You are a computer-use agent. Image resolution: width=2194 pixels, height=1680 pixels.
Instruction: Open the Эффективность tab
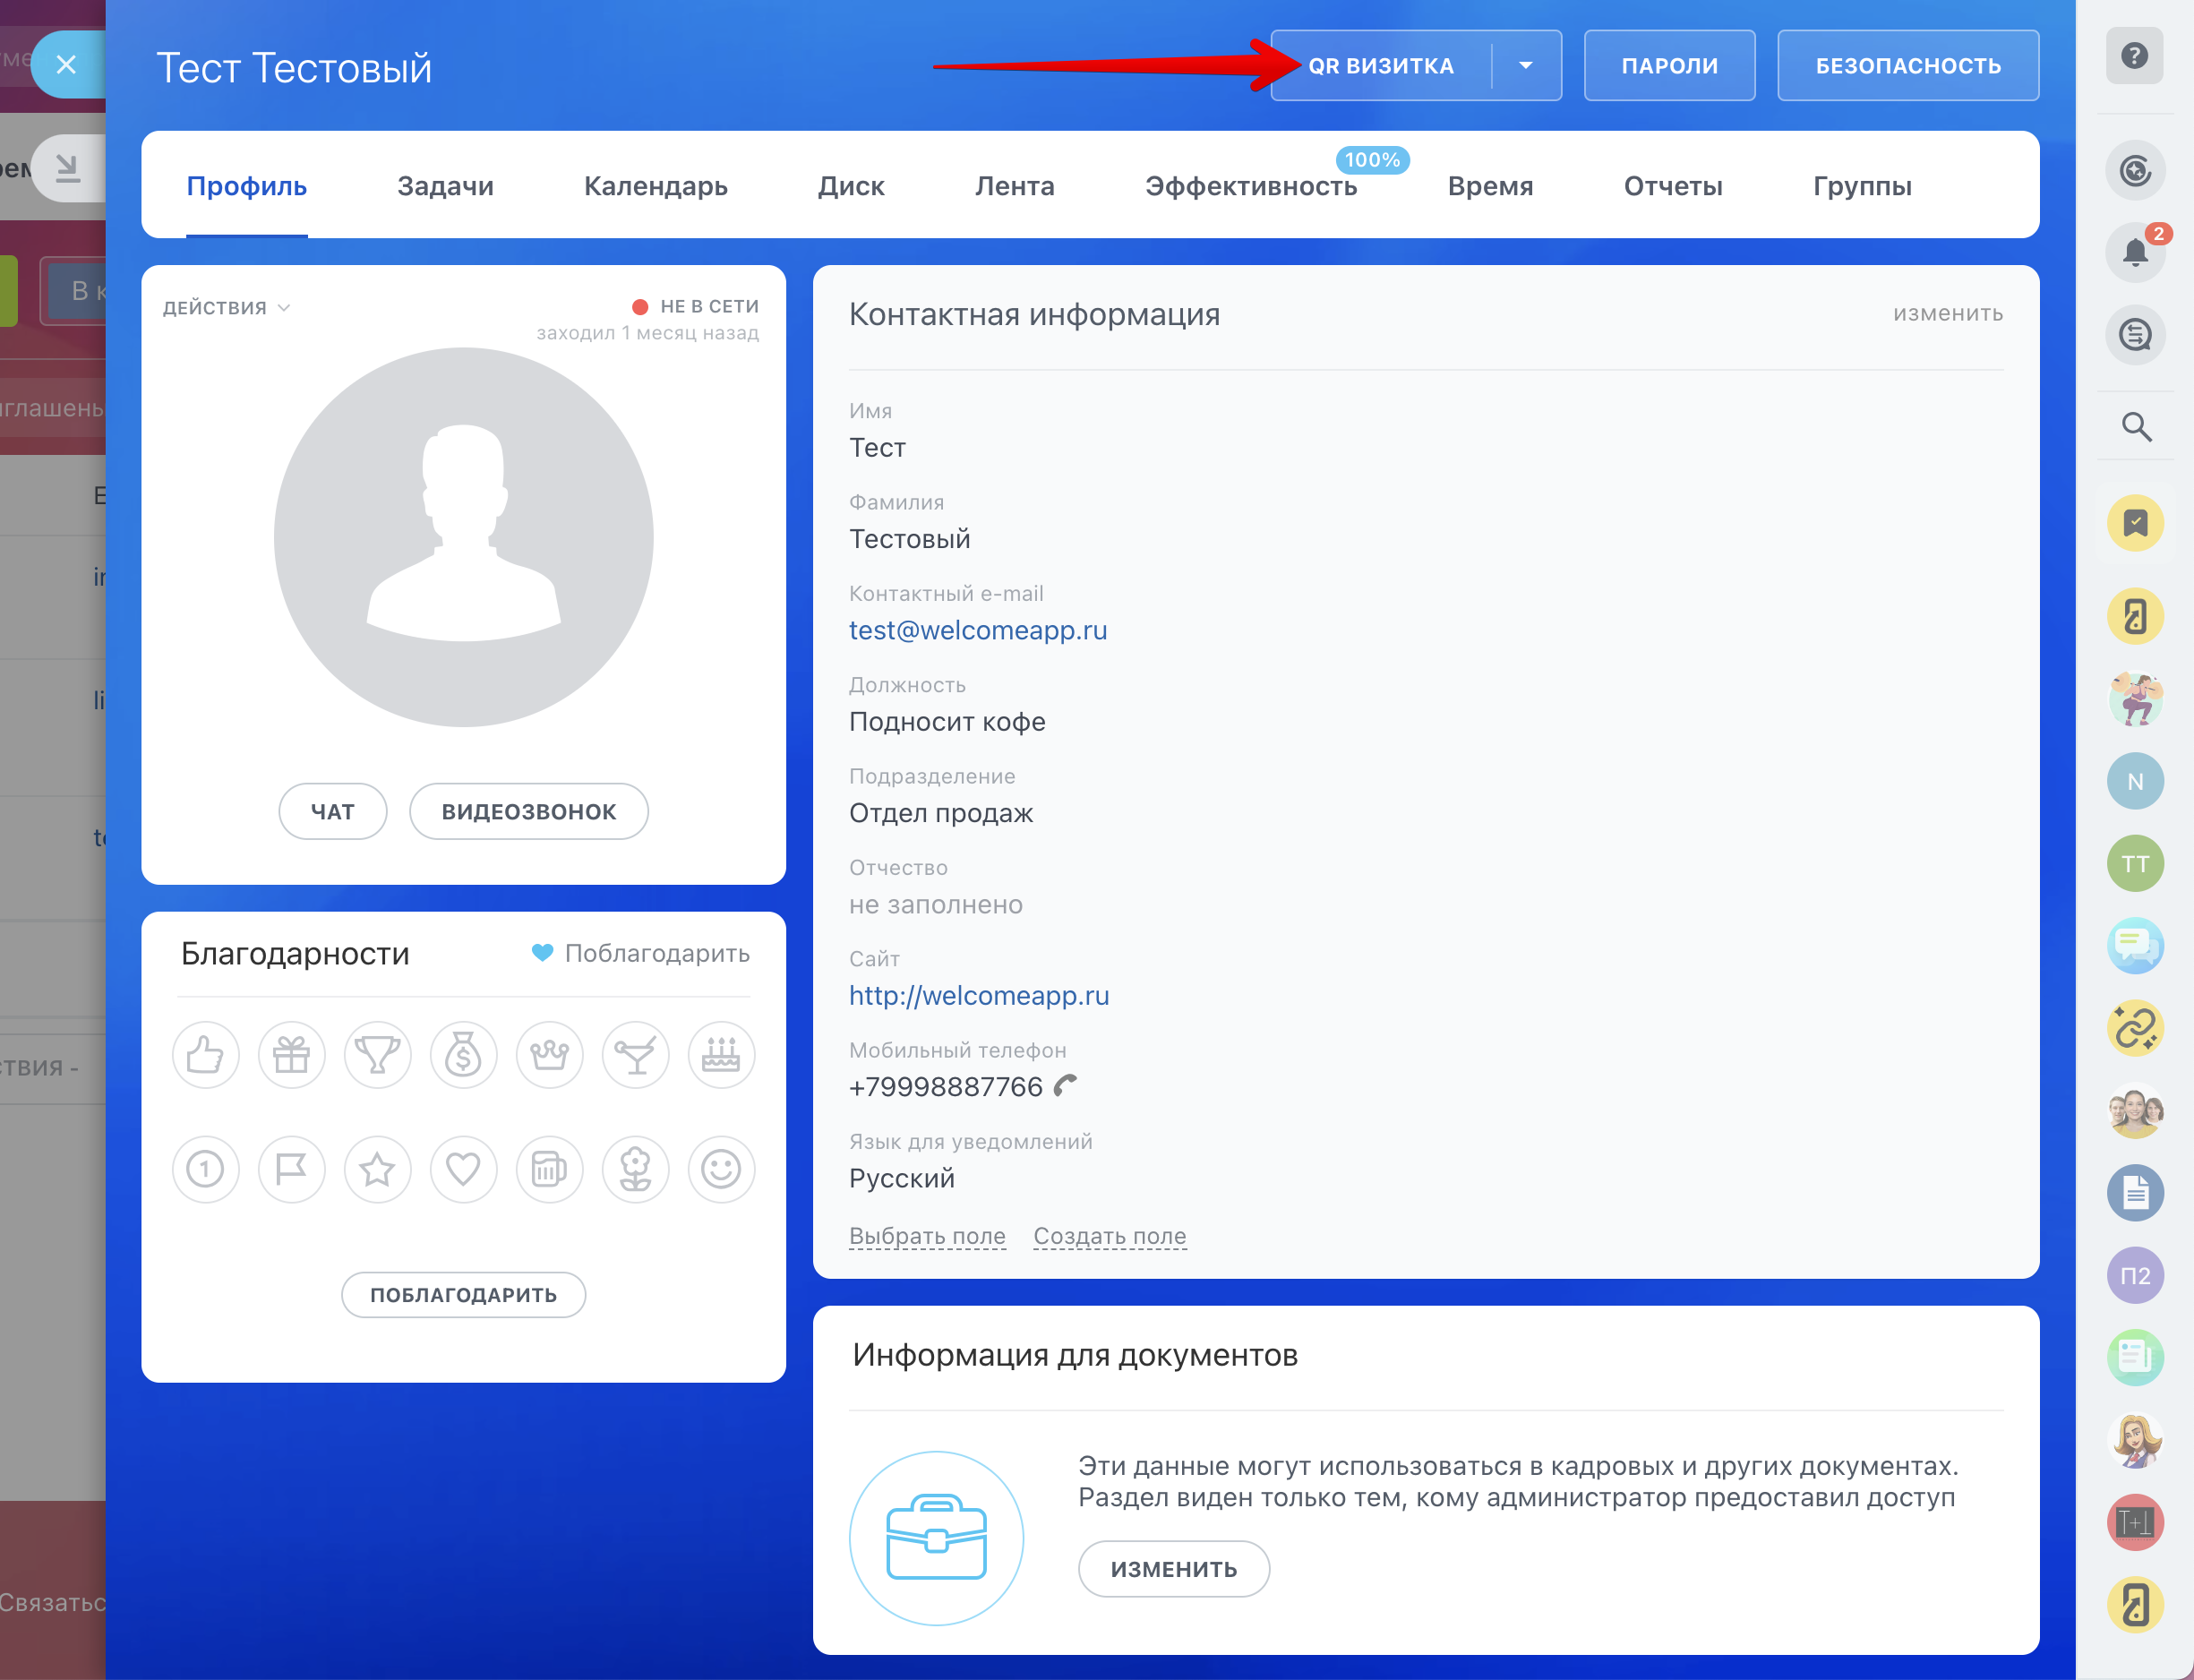pyautogui.click(x=1250, y=187)
